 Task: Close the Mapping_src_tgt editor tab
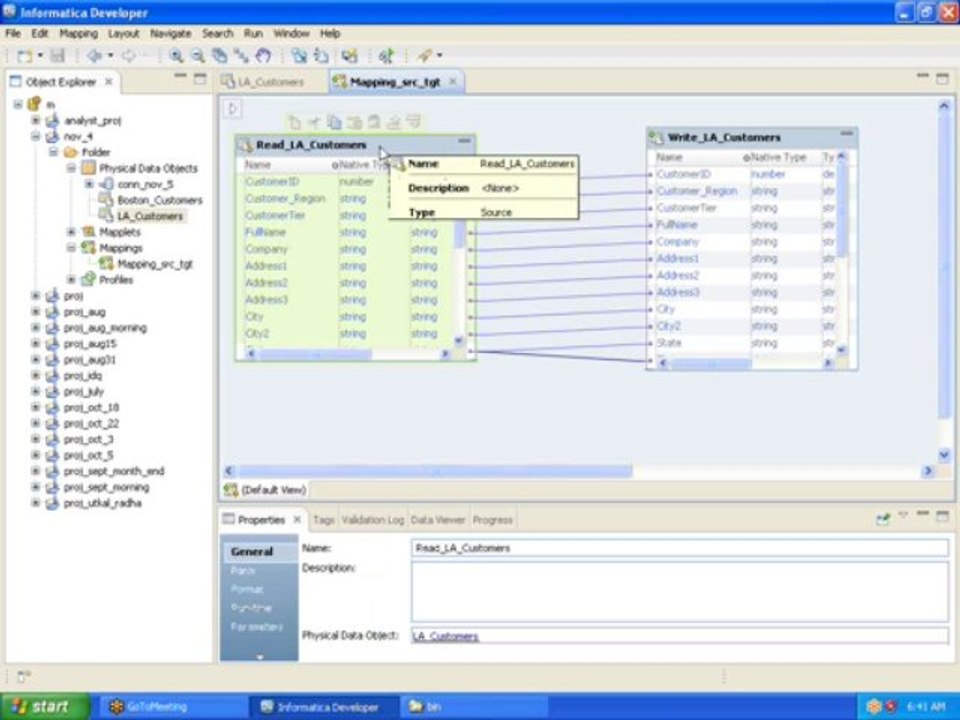(x=452, y=81)
